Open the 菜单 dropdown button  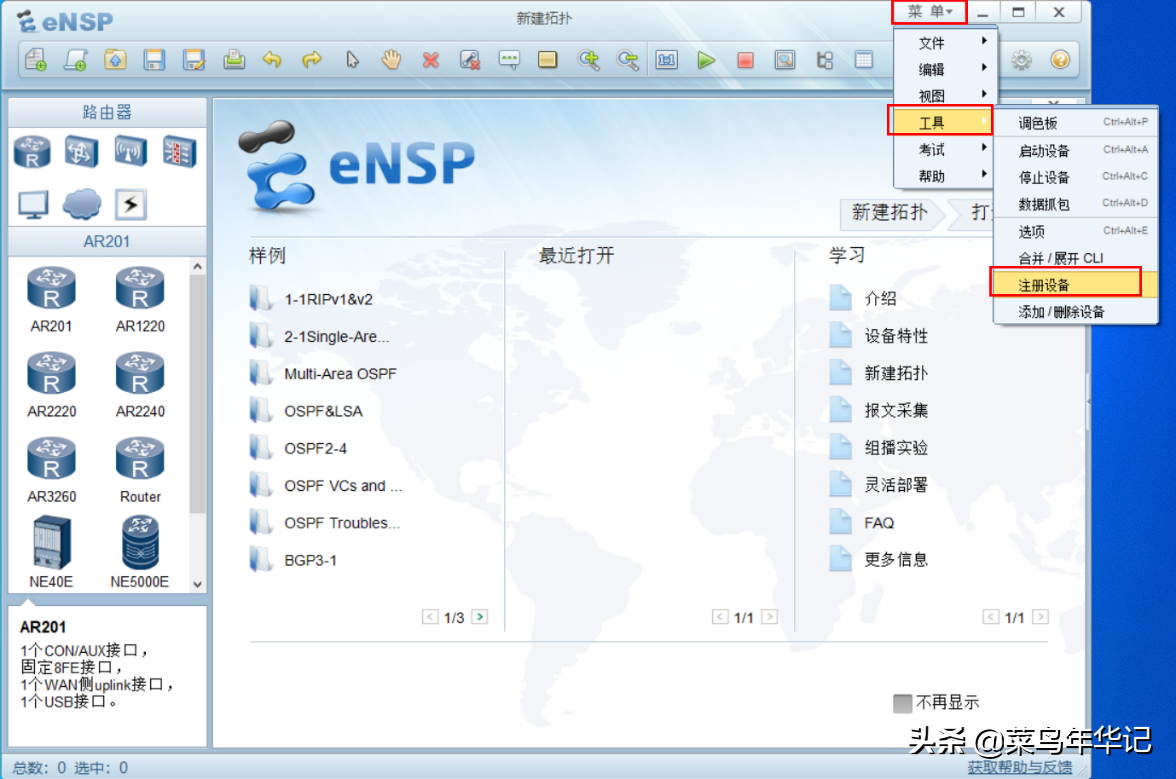(x=929, y=12)
